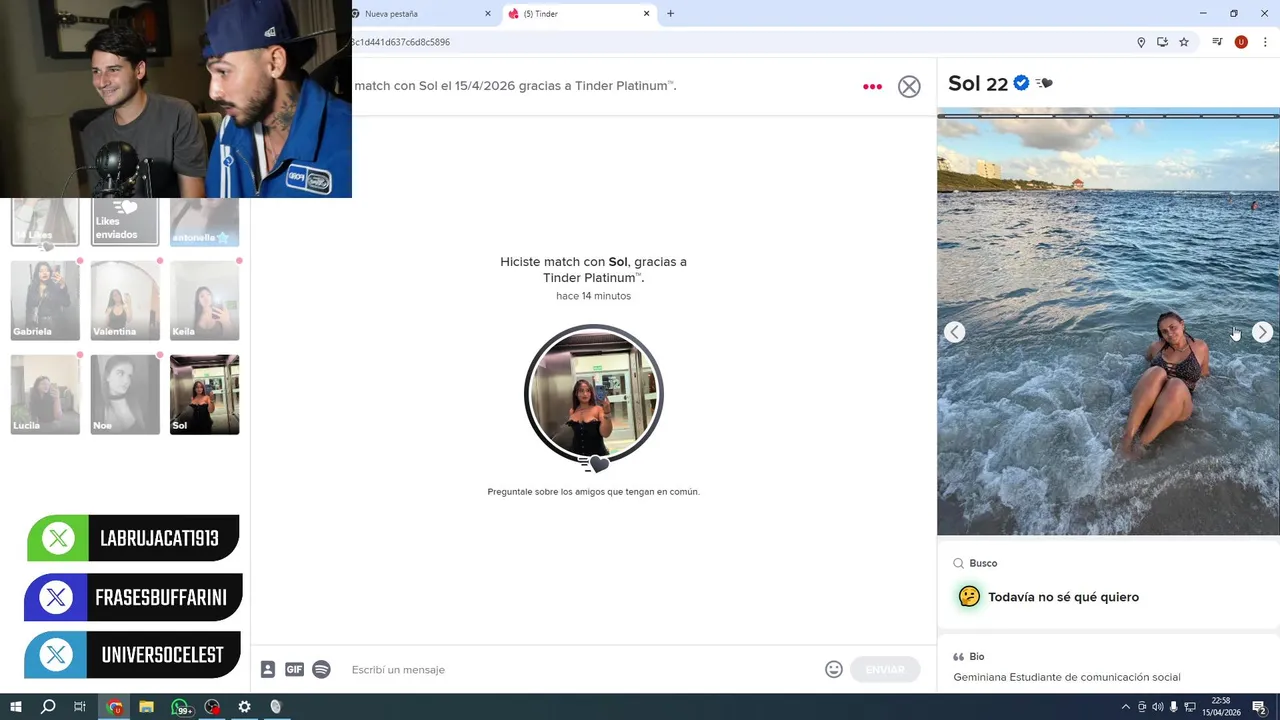
Task: Open the emoji picker
Action: click(834, 669)
